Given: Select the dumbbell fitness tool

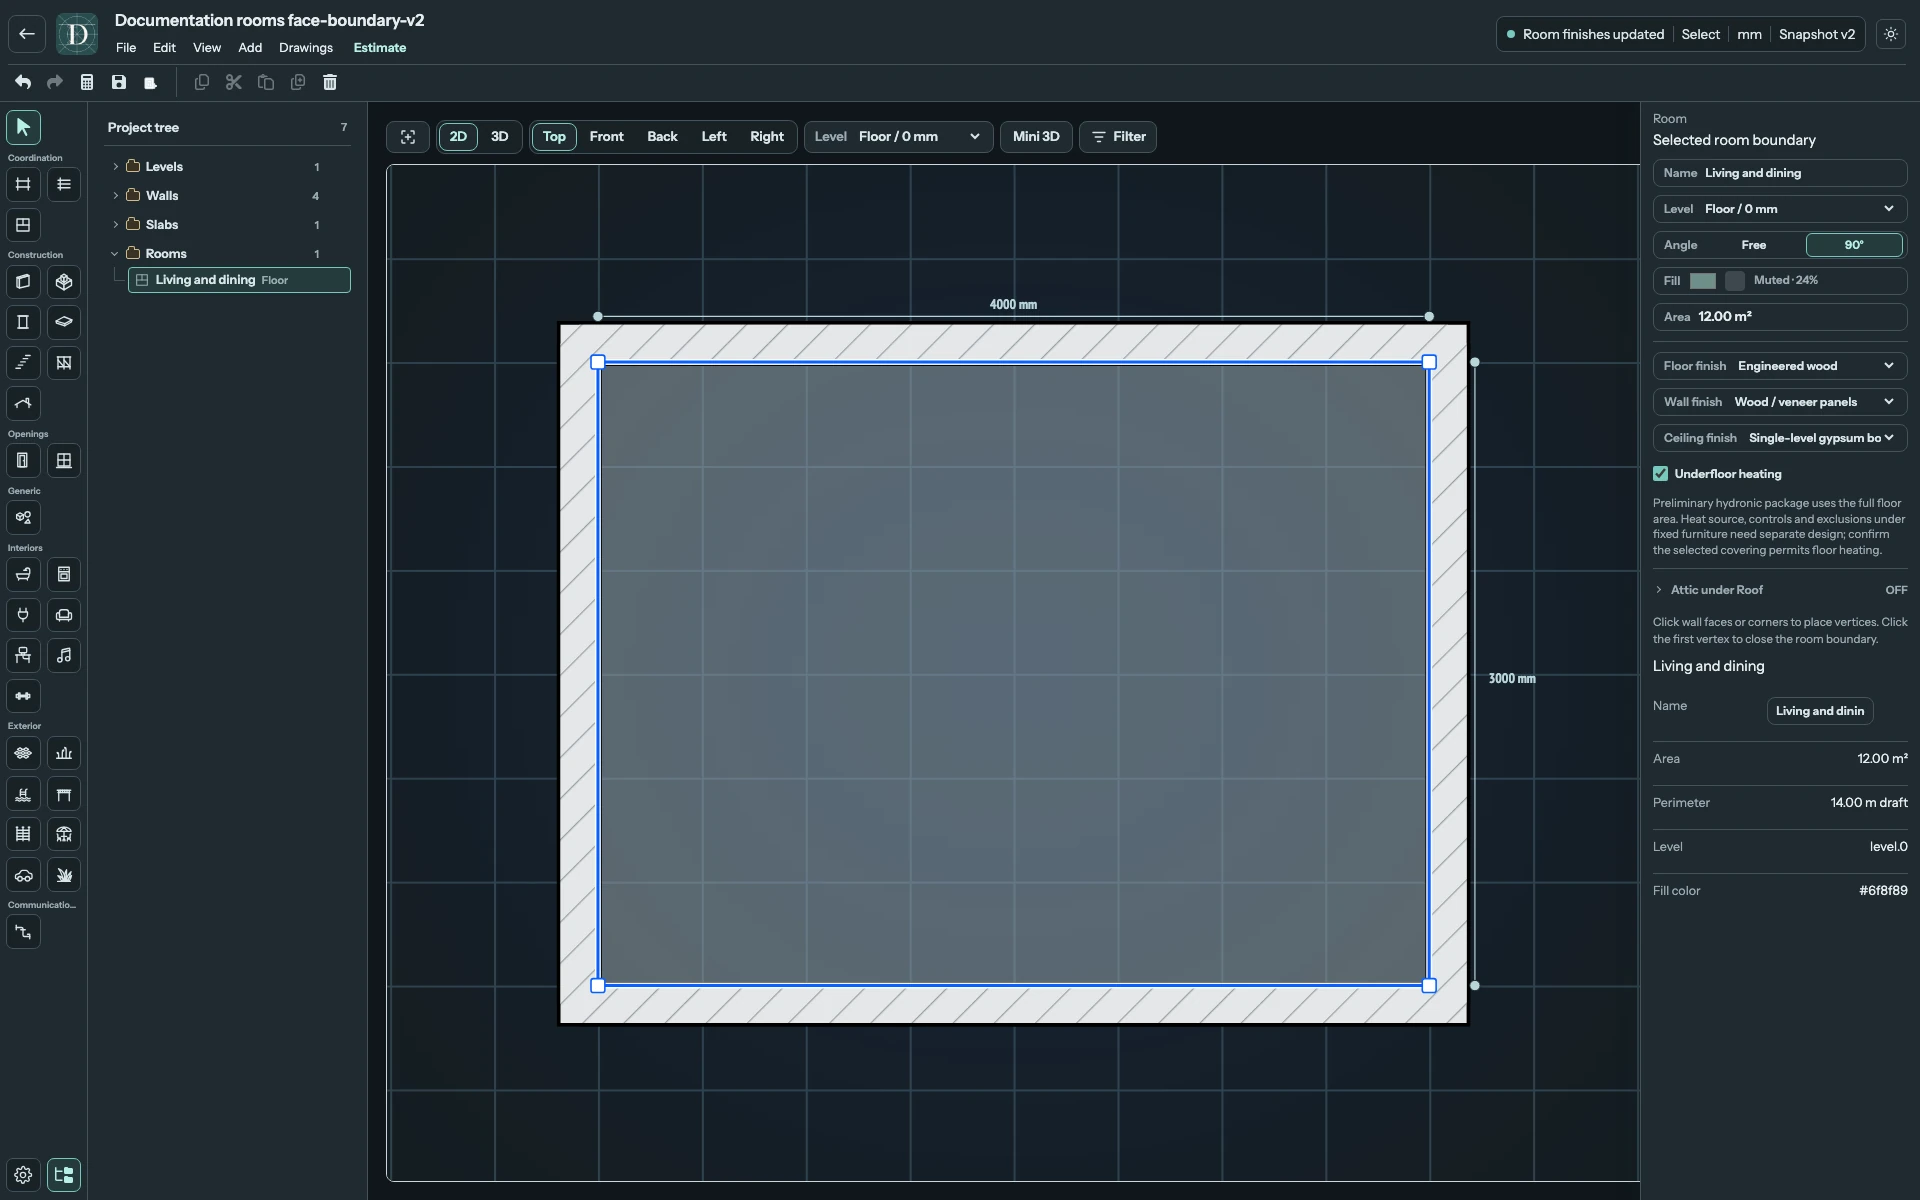Looking at the screenshot, I should pyautogui.click(x=23, y=696).
